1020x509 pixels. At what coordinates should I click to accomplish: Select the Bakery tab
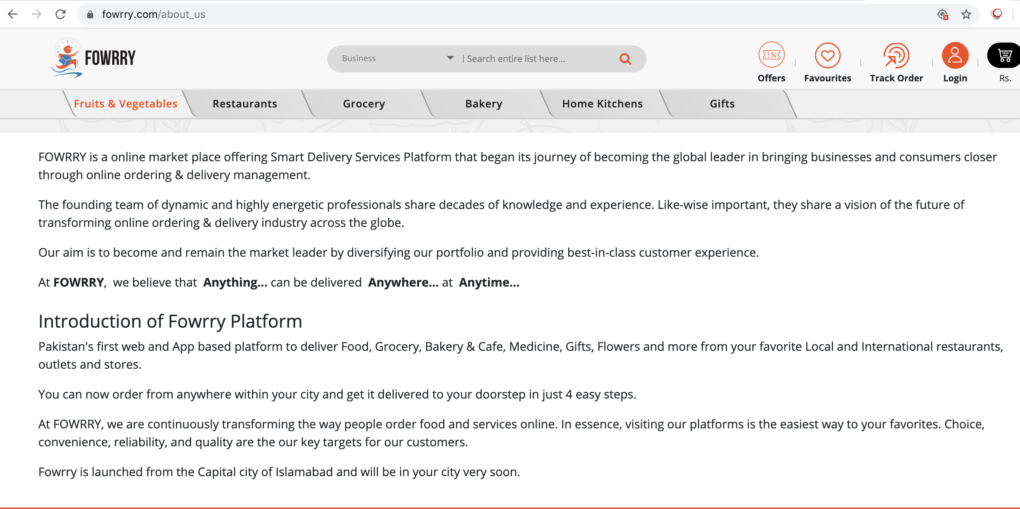483,103
